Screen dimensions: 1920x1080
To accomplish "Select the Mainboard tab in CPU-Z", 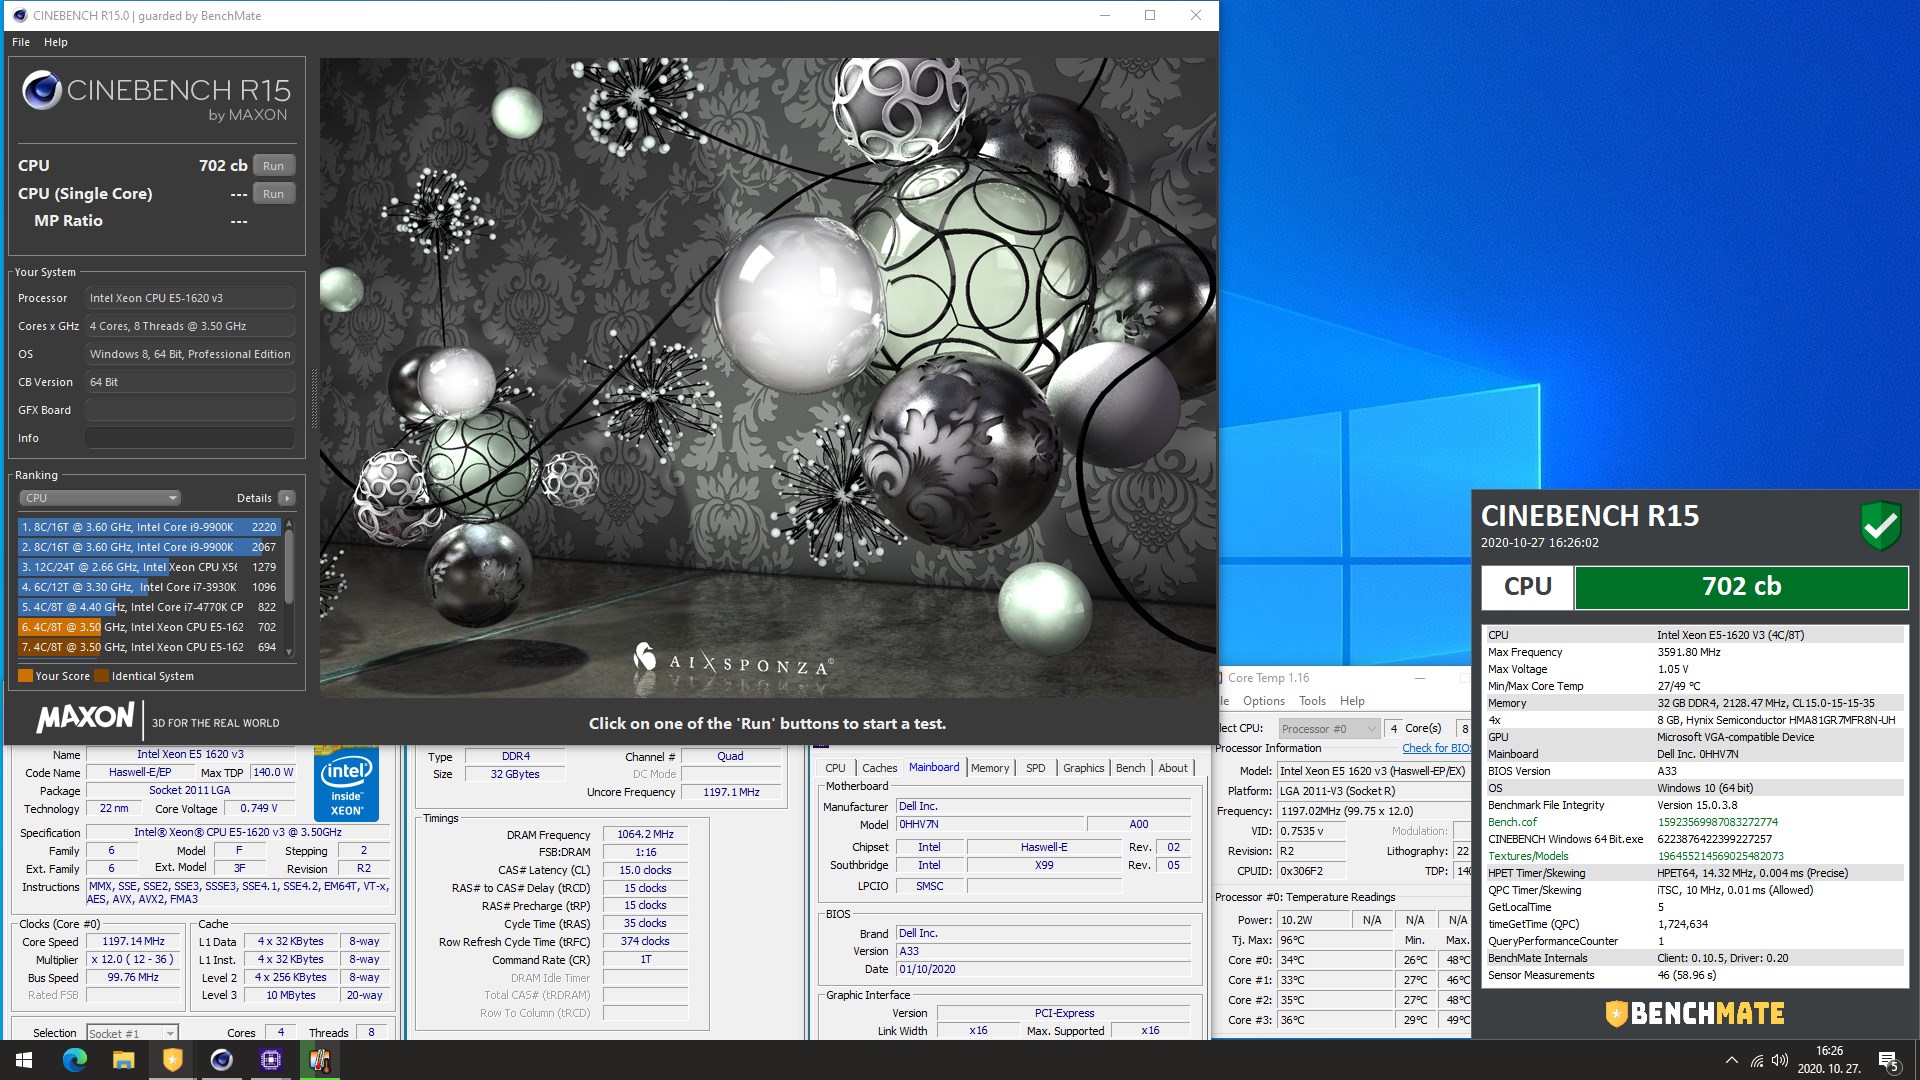I will pos(934,767).
